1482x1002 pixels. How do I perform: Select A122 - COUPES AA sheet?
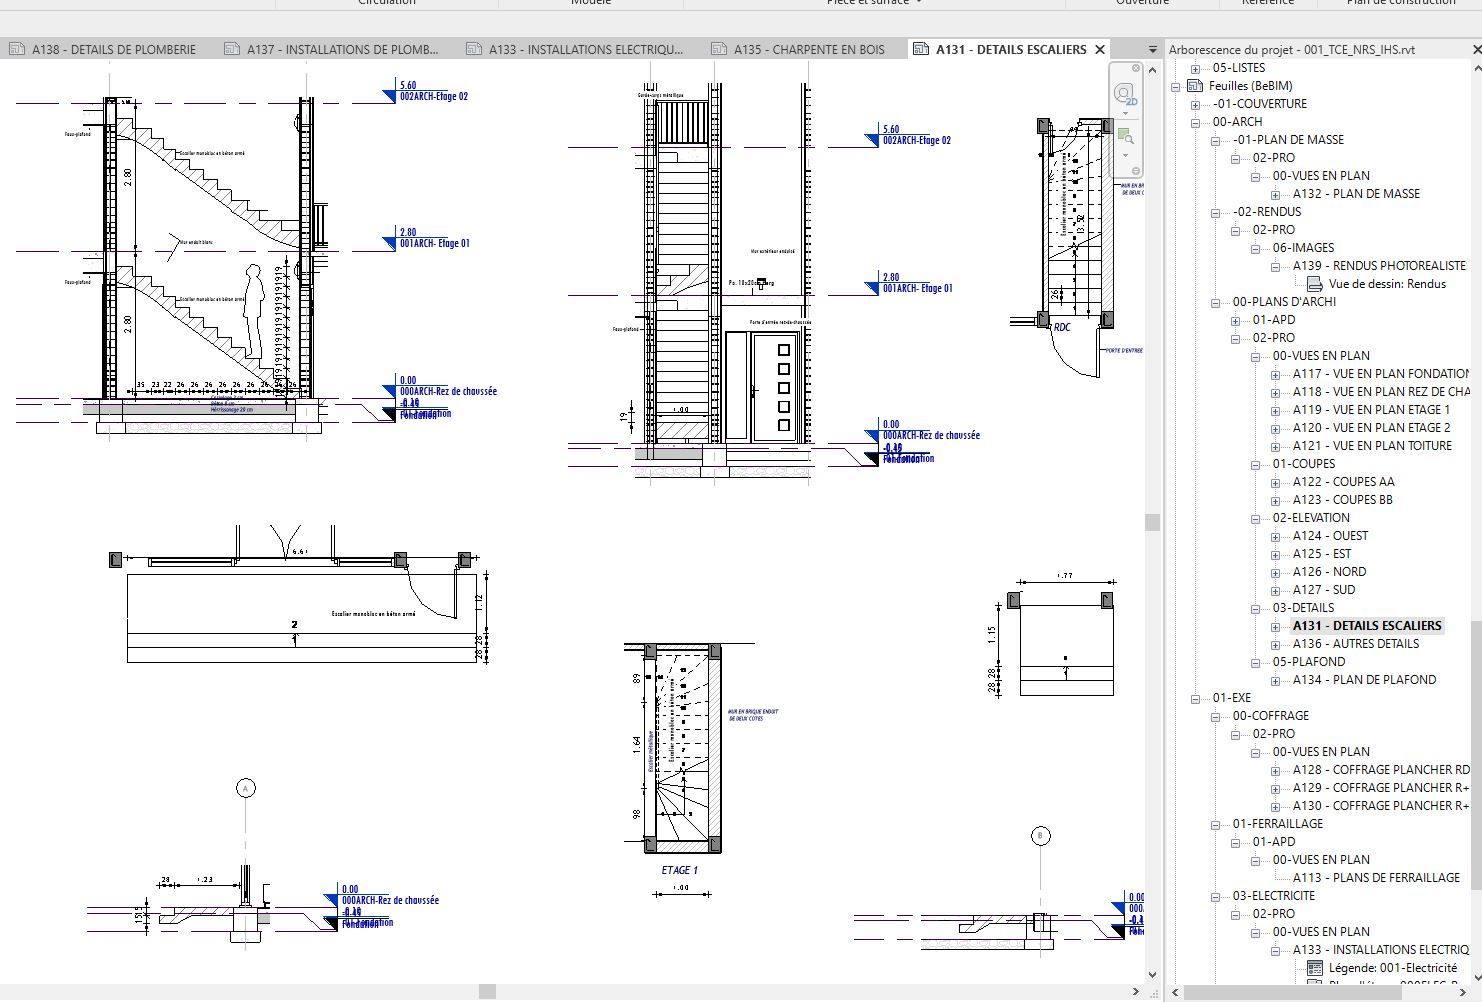pyautogui.click(x=1343, y=482)
